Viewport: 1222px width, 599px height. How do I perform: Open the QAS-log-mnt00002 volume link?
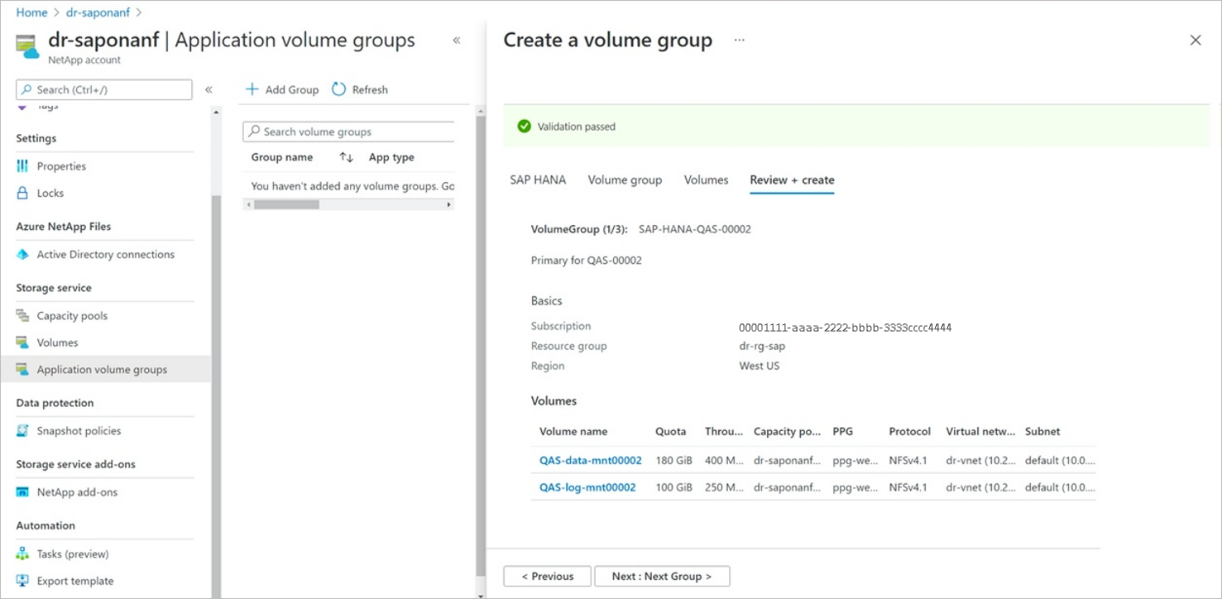587,487
